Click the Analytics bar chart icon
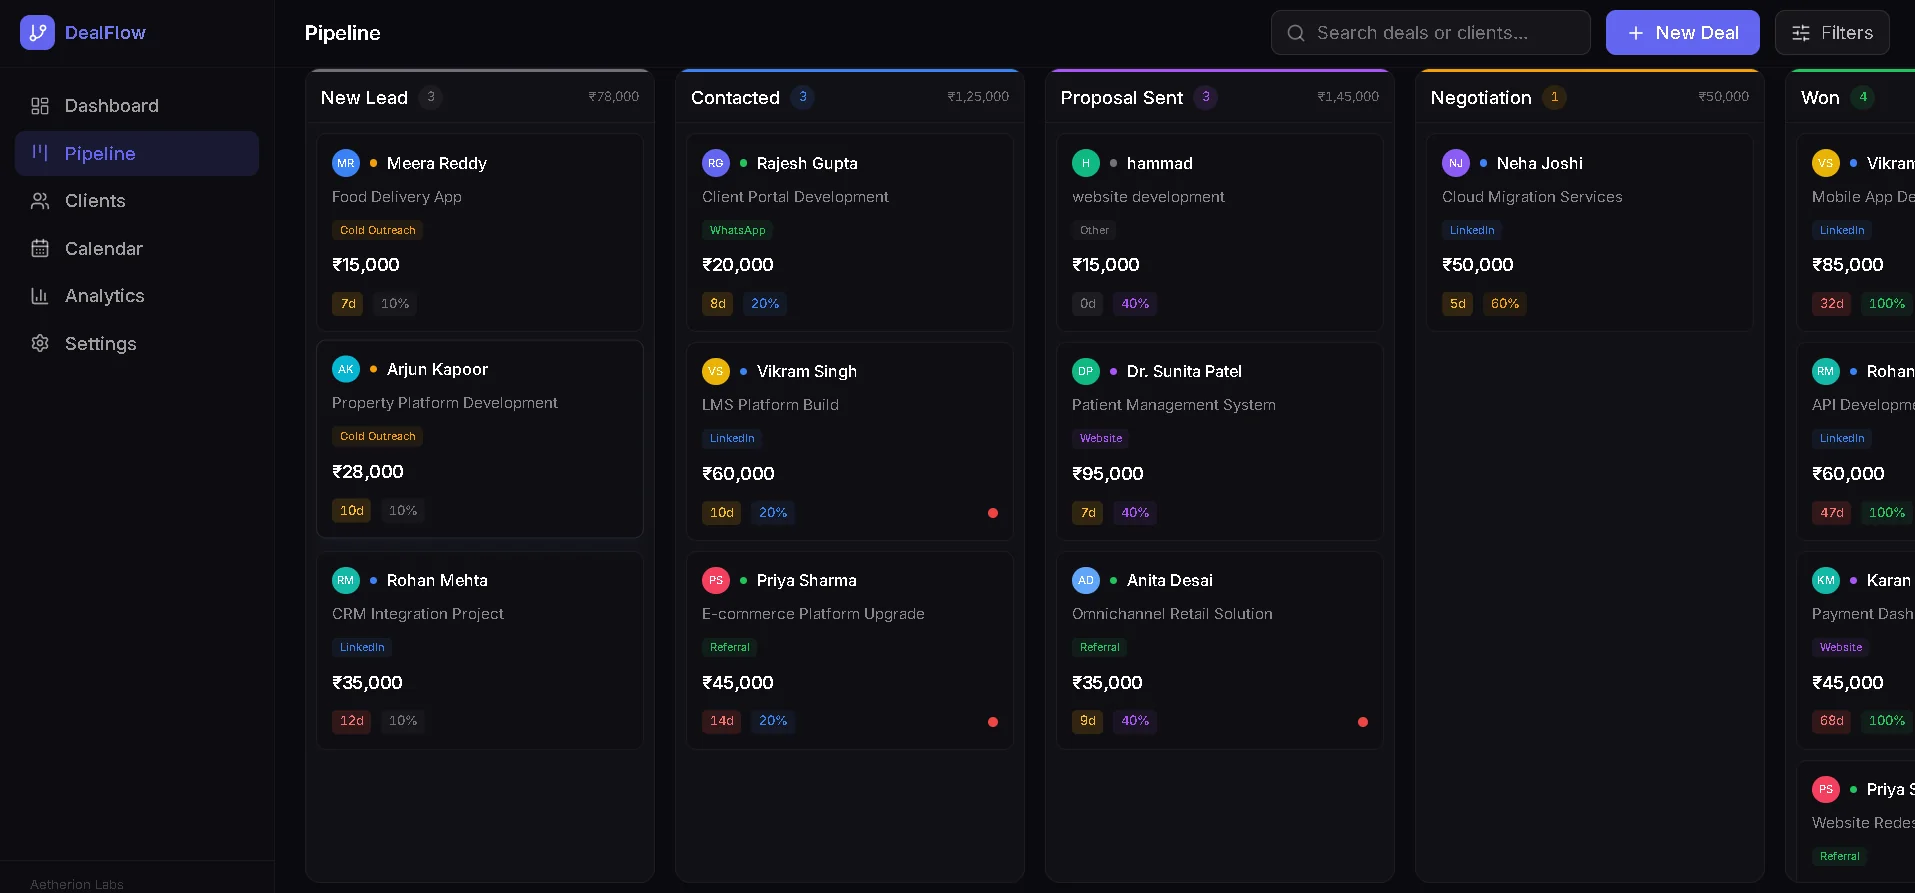This screenshot has height=893, width=1915. [x=40, y=296]
